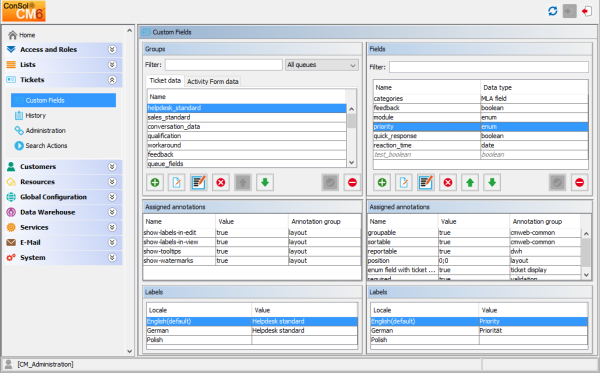Select the groupable annotation row

[x=474, y=233]
